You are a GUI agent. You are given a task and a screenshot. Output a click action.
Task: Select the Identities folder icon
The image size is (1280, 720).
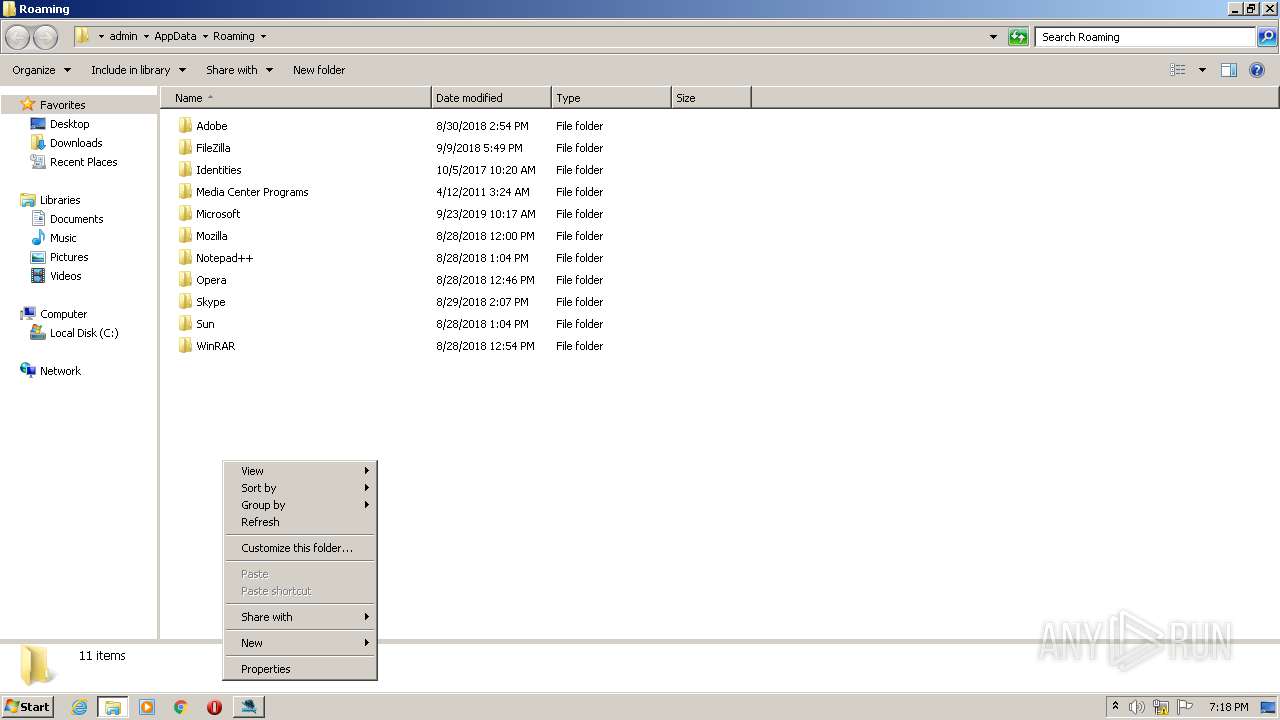coord(185,170)
